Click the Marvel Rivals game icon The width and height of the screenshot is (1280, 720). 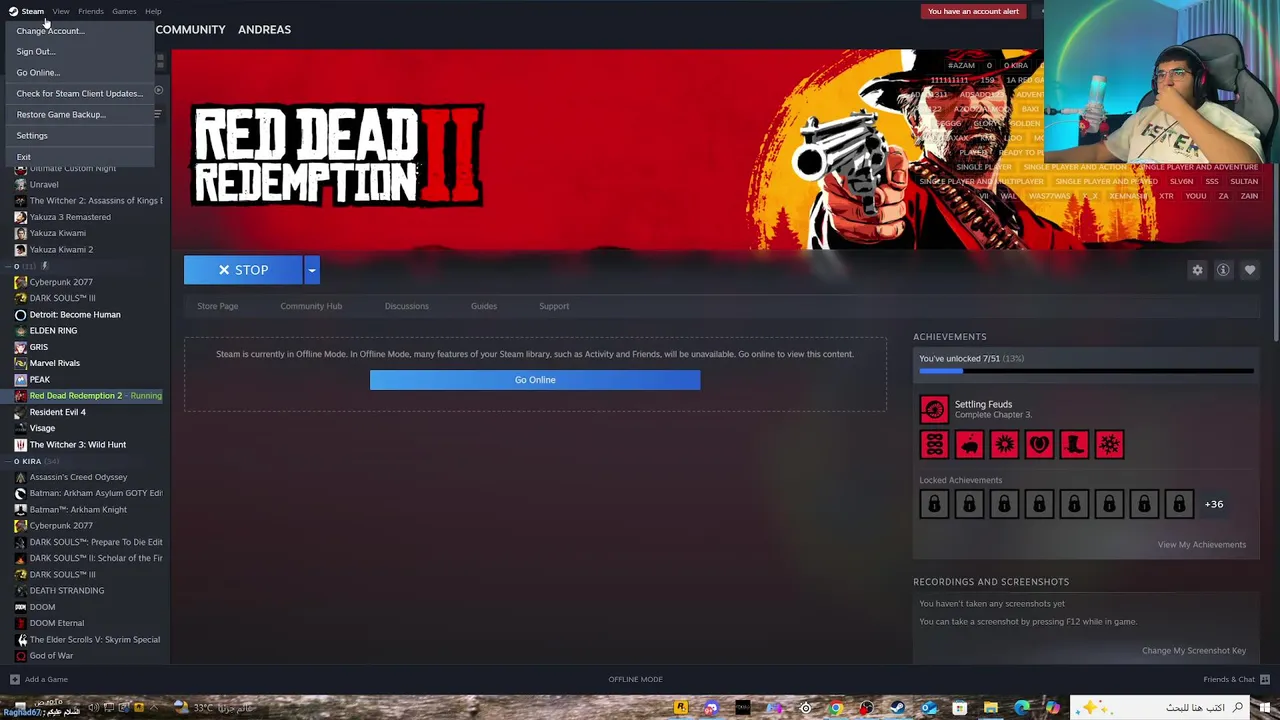(x=20, y=363)
